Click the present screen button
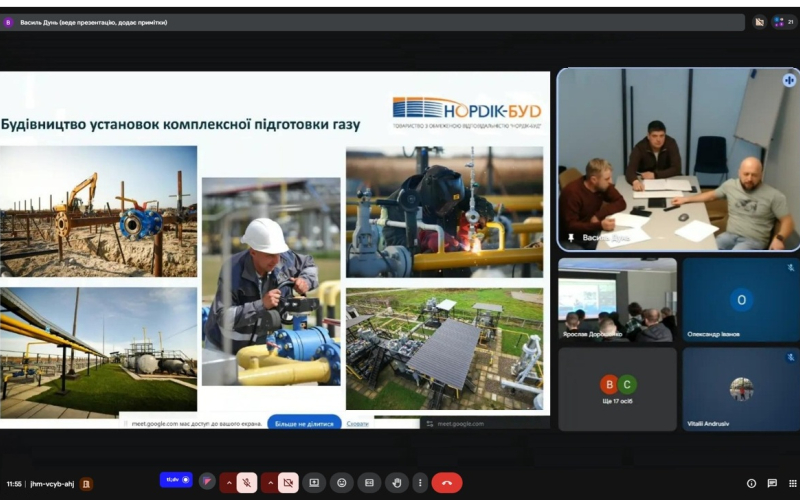The width and height of the screenshot is (800, 500). point(314,483)
